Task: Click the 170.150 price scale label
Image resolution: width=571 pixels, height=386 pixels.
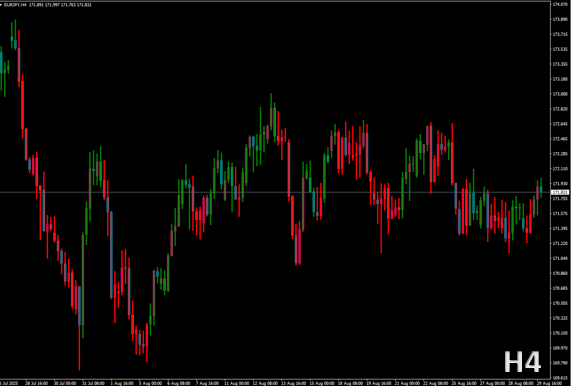Action: tap(560, 333)
